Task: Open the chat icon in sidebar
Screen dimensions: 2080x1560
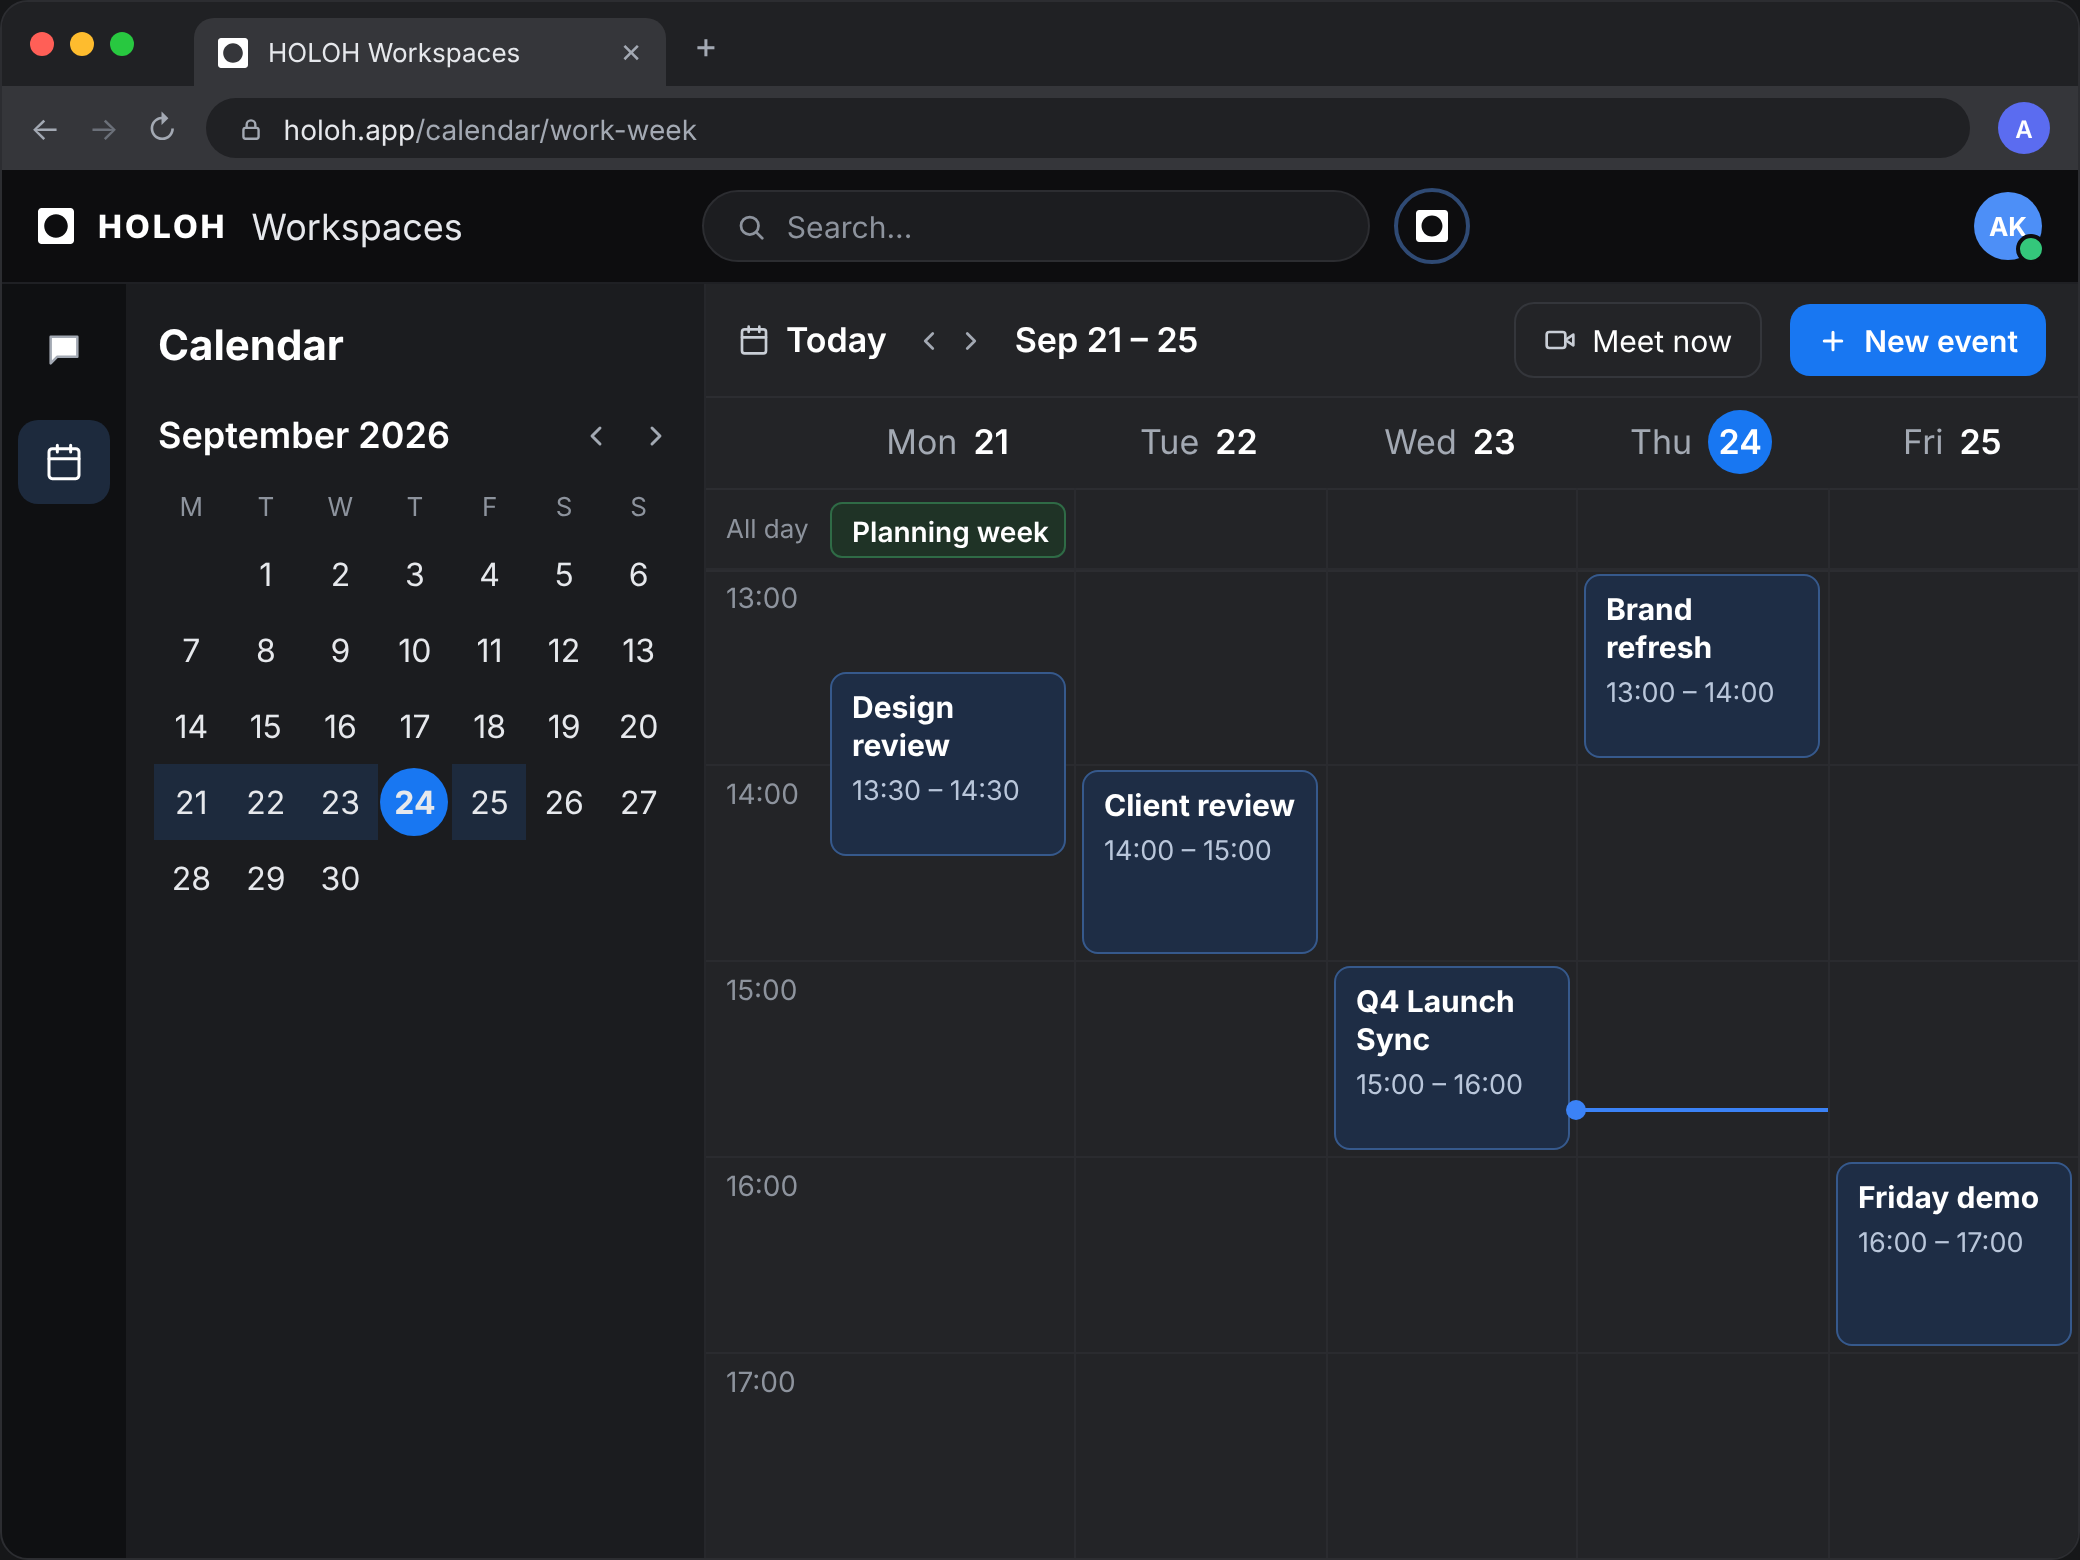Action: pyautogui.click(x=64, y=348)
